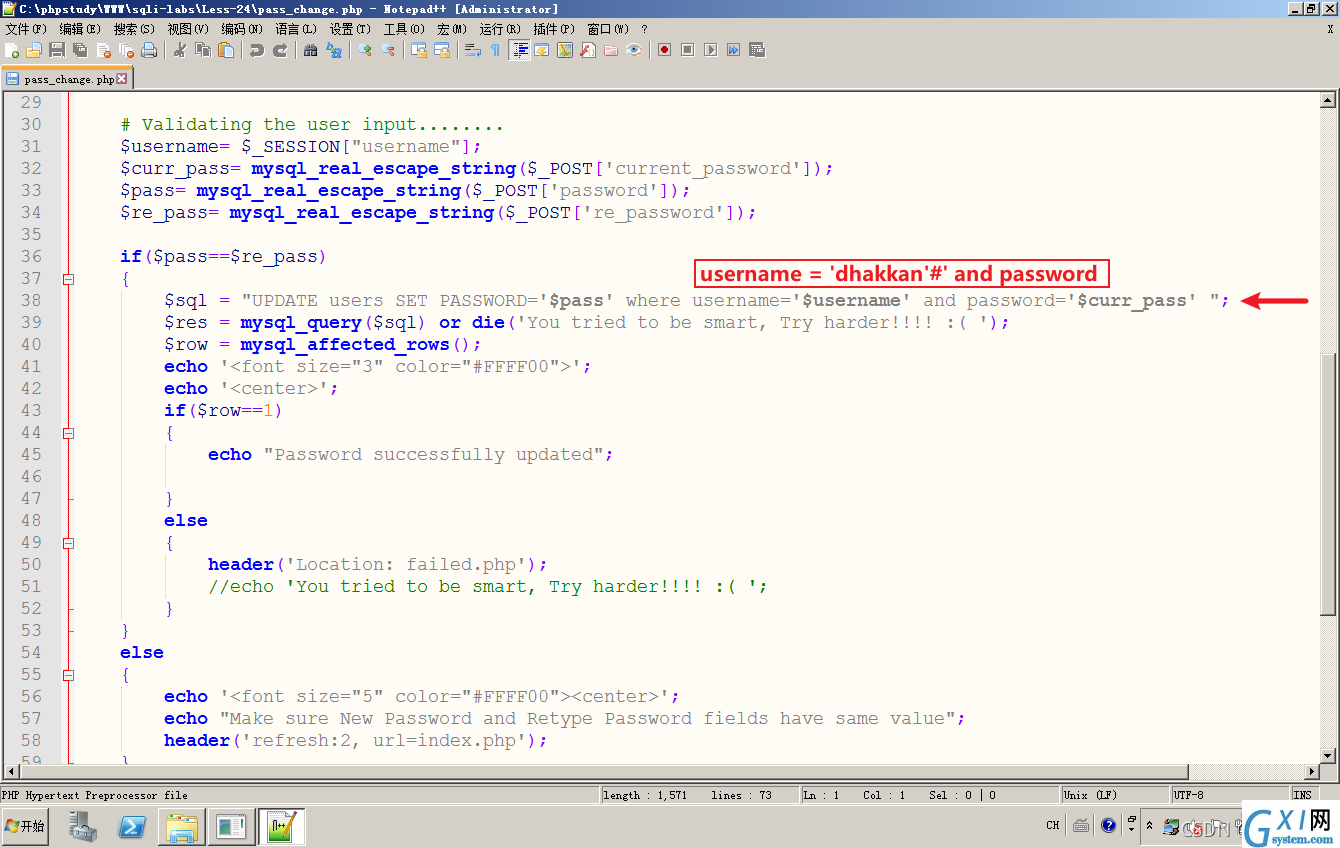Image resolution: width=1340 pixels, height=848 pixels.
Task: Click vertical scrollbar up arrow
Action: click(1328, 100)
